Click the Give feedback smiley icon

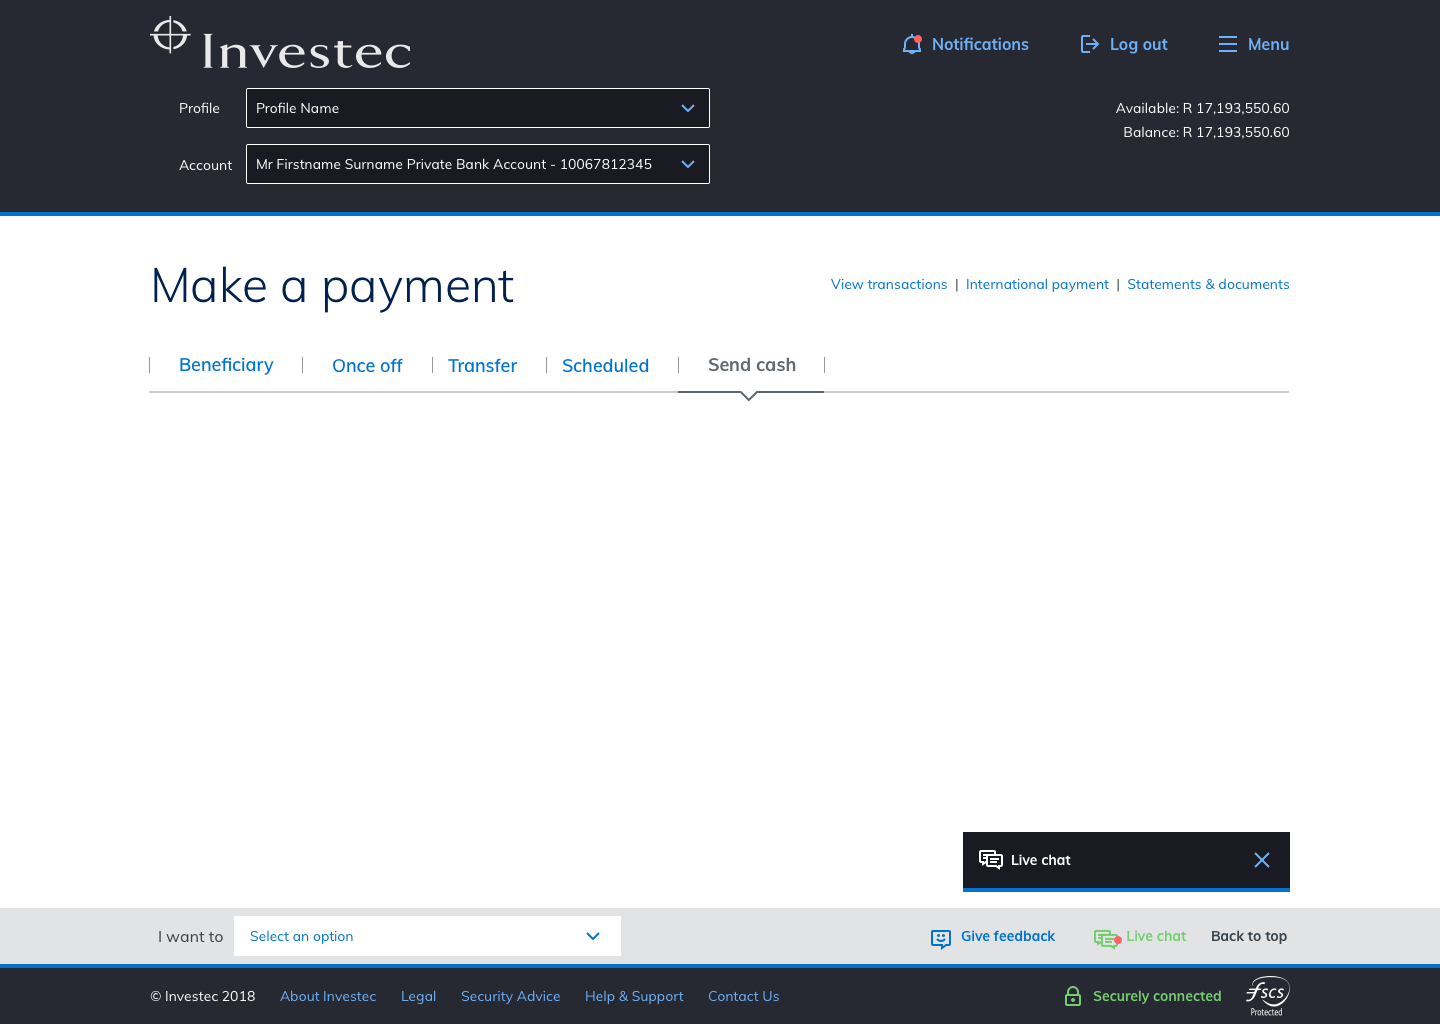pyautogui.click(x=940, y=938)
